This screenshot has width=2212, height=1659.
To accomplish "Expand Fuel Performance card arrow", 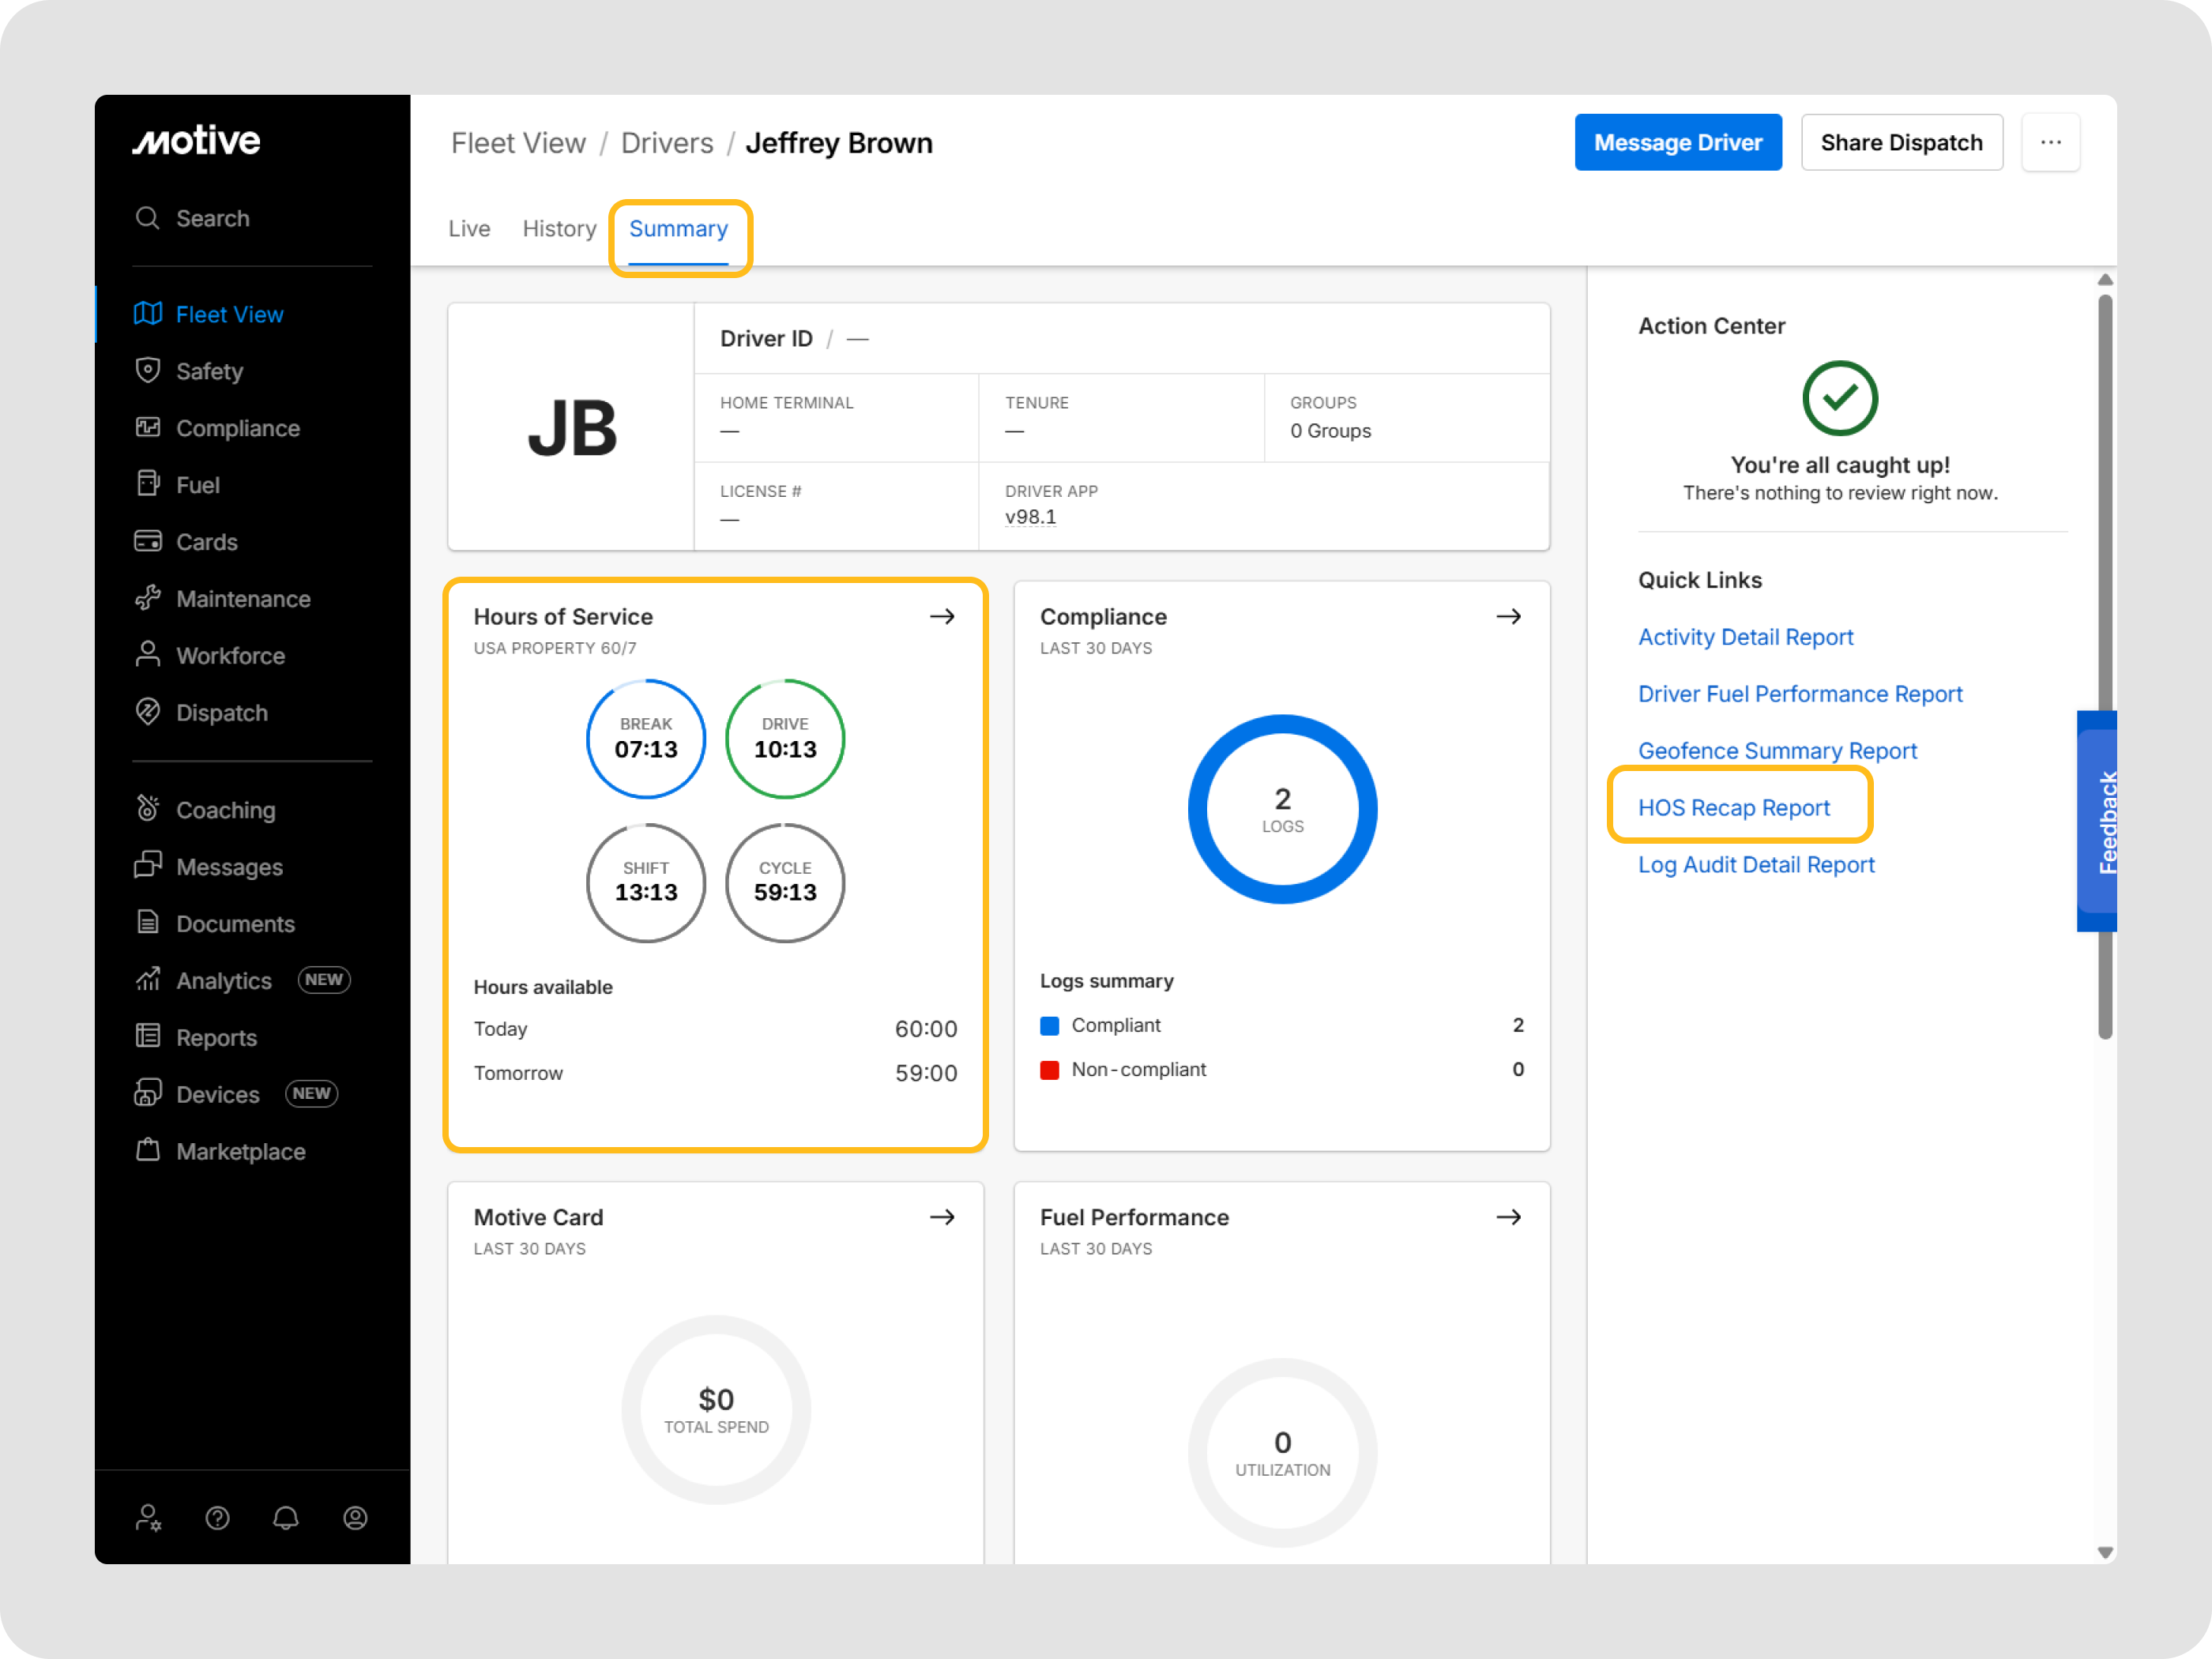I will [1508, 1217].
